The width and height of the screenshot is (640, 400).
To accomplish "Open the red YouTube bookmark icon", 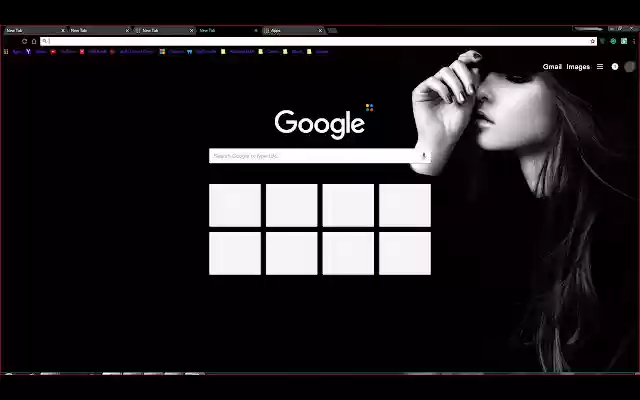I will click(x=53, y=52).
